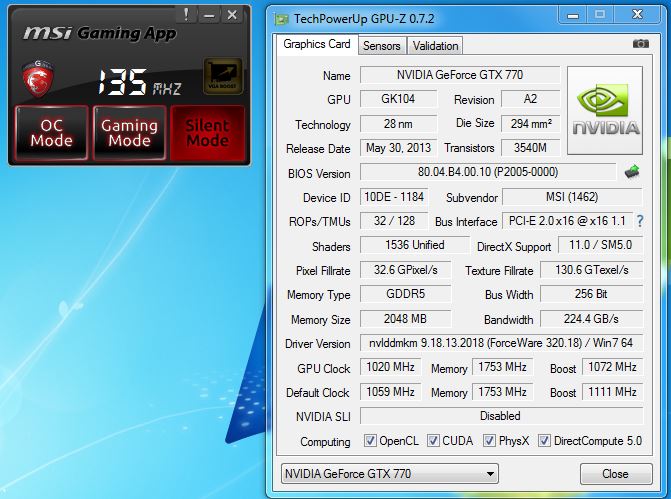Click the Bandwidth value 224.4 GB/s
Viewport: 671px width, 499px height.
[592, 319]
